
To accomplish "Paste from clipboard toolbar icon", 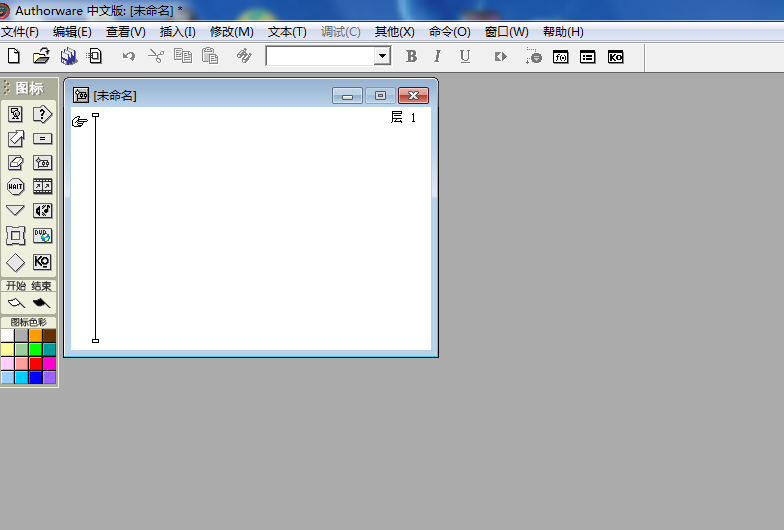I will (x=210, y=56).
